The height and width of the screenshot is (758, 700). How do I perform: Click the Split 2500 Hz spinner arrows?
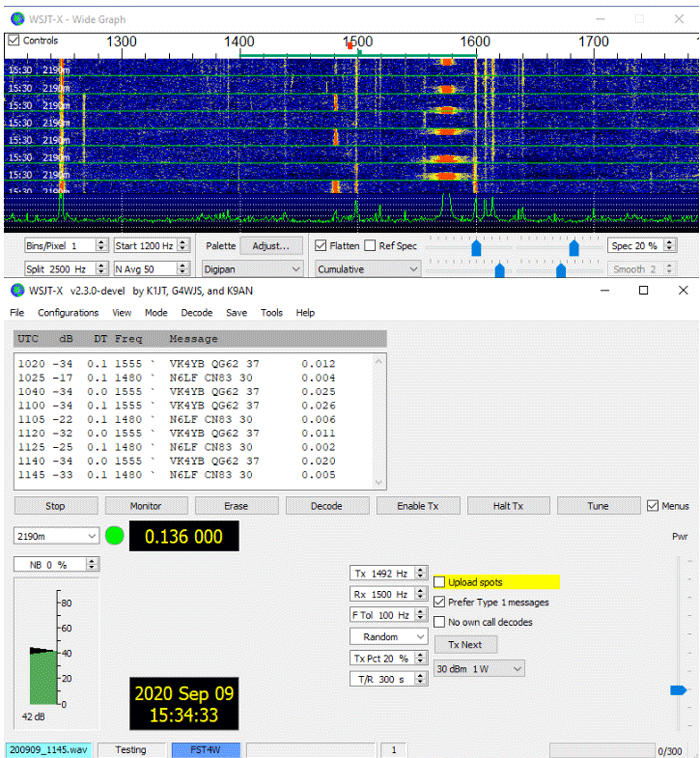pyautogui.click(x=101, y=268)
